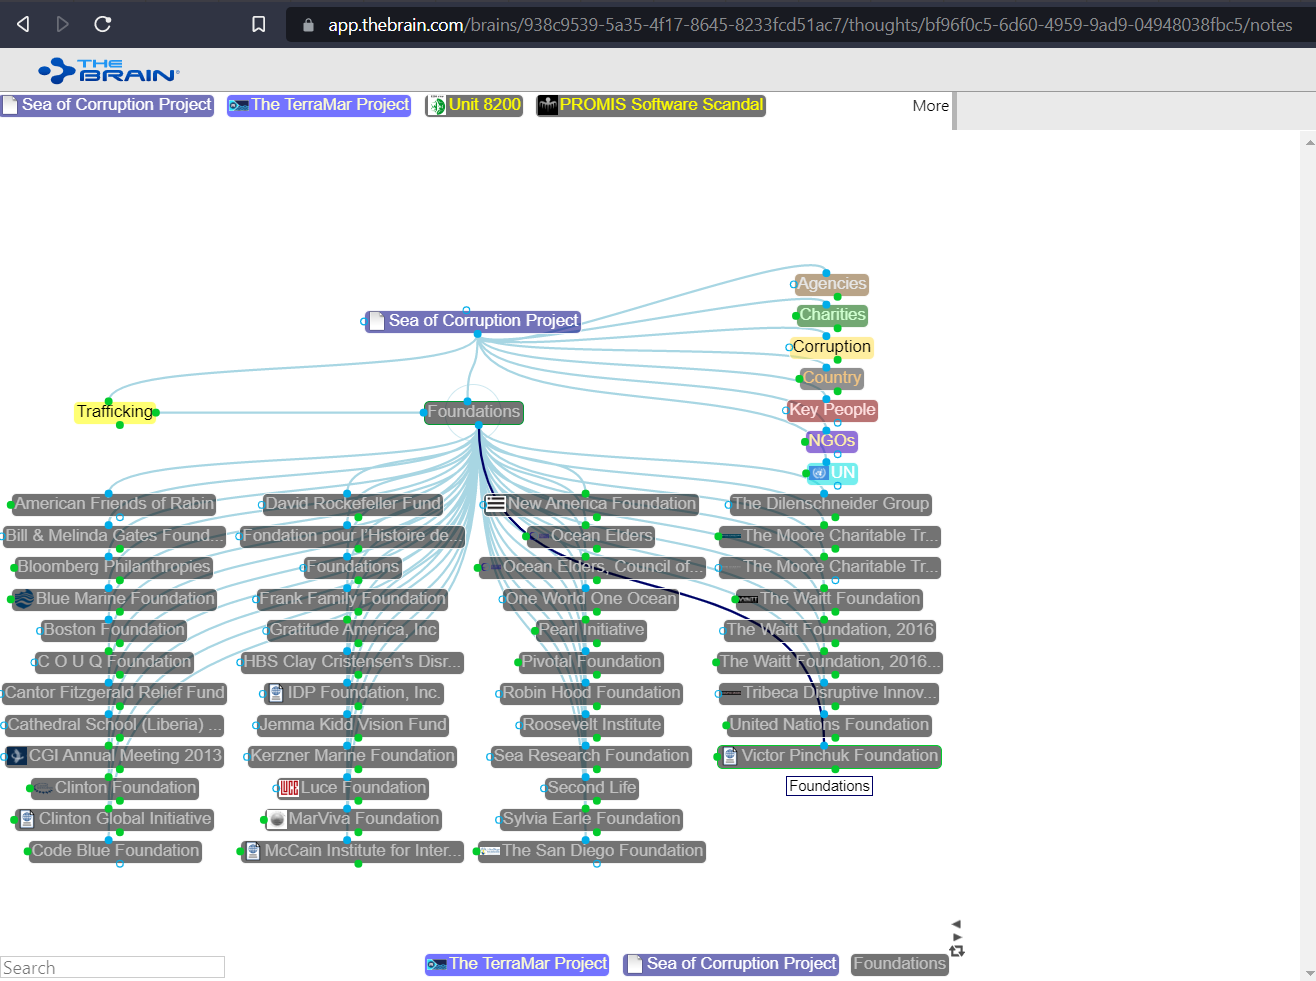1316x981 pixels.
Task: Click the New America Foundation list icon
Action: (x=495, y=504)
